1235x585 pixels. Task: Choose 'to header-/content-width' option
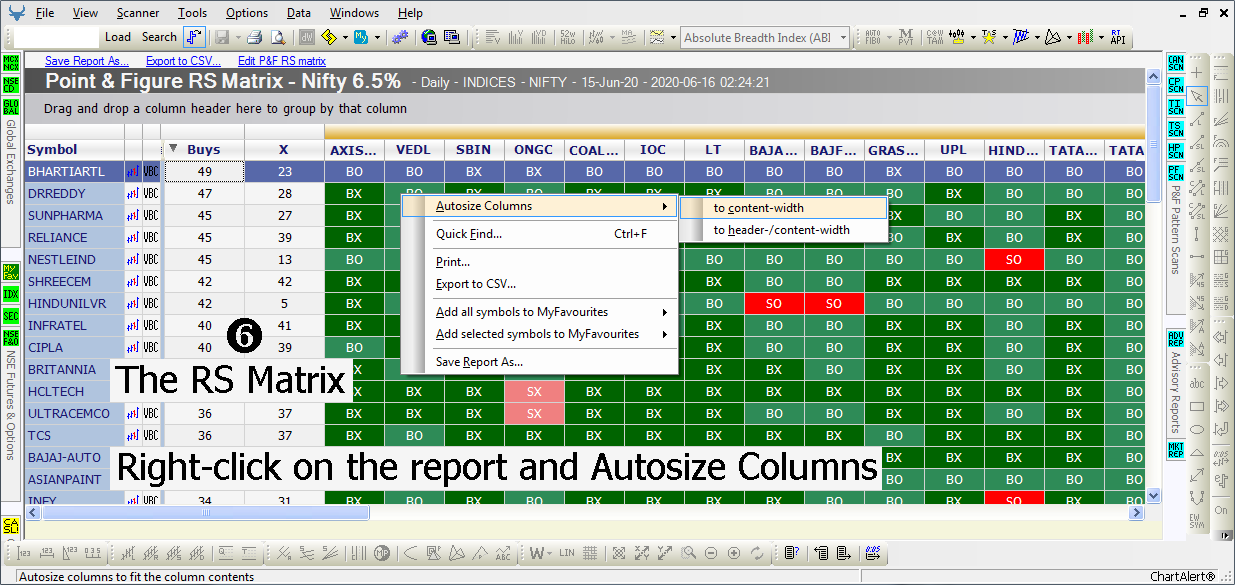pyautogui.click(x=782, y=230)
